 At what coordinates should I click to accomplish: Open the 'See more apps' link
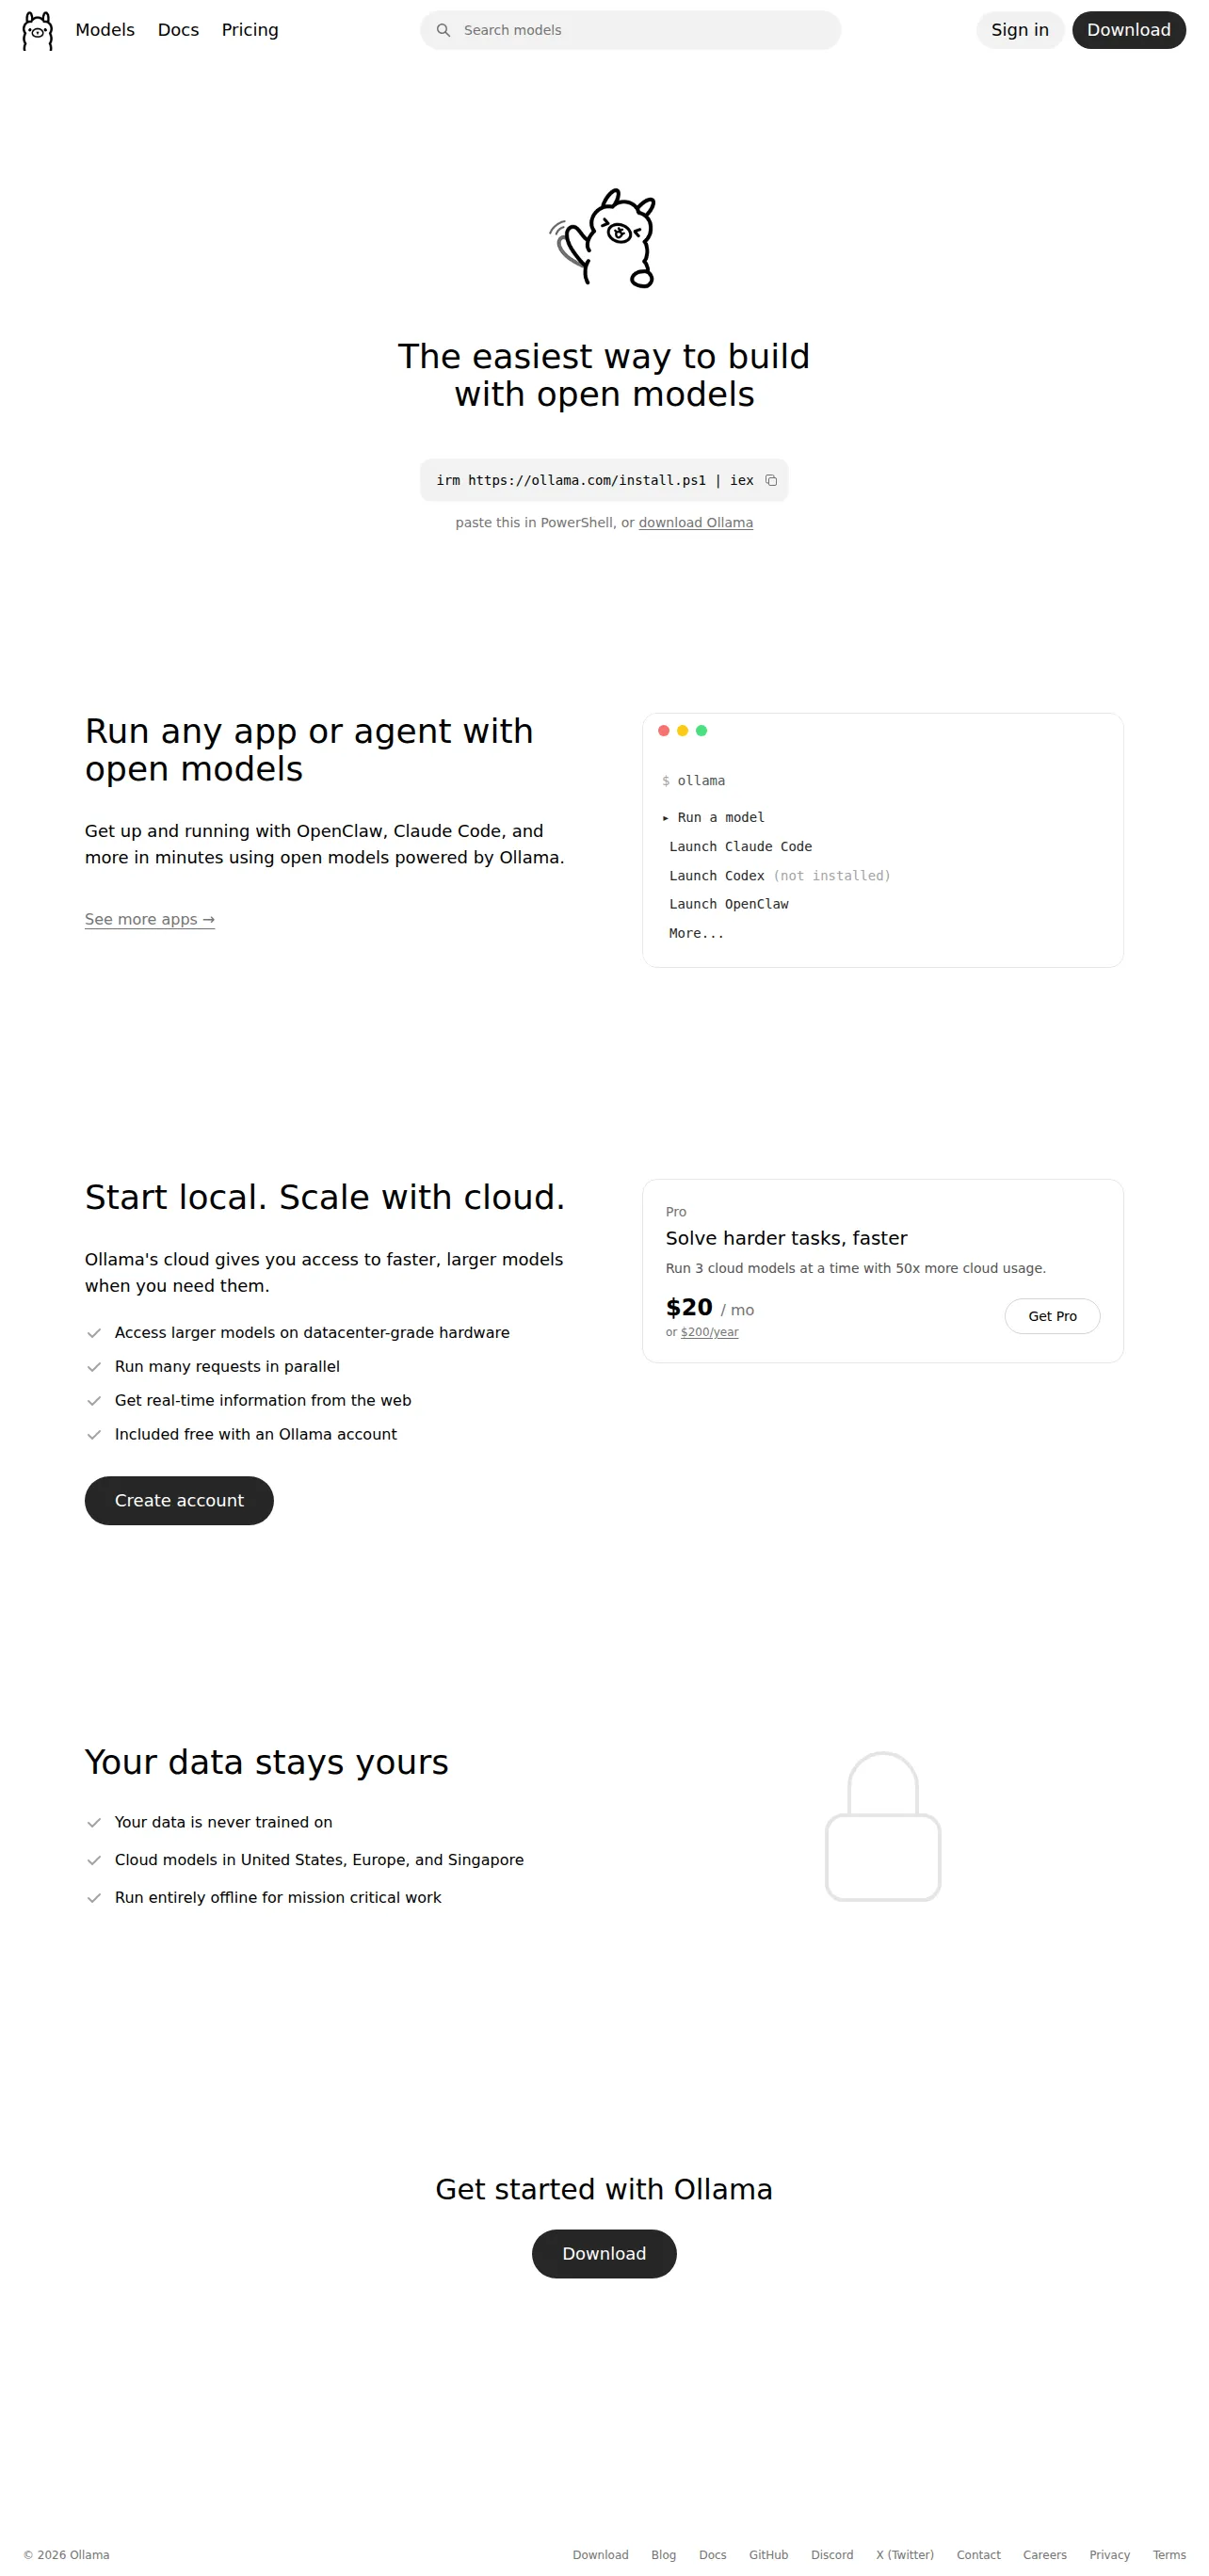point(150,919)
